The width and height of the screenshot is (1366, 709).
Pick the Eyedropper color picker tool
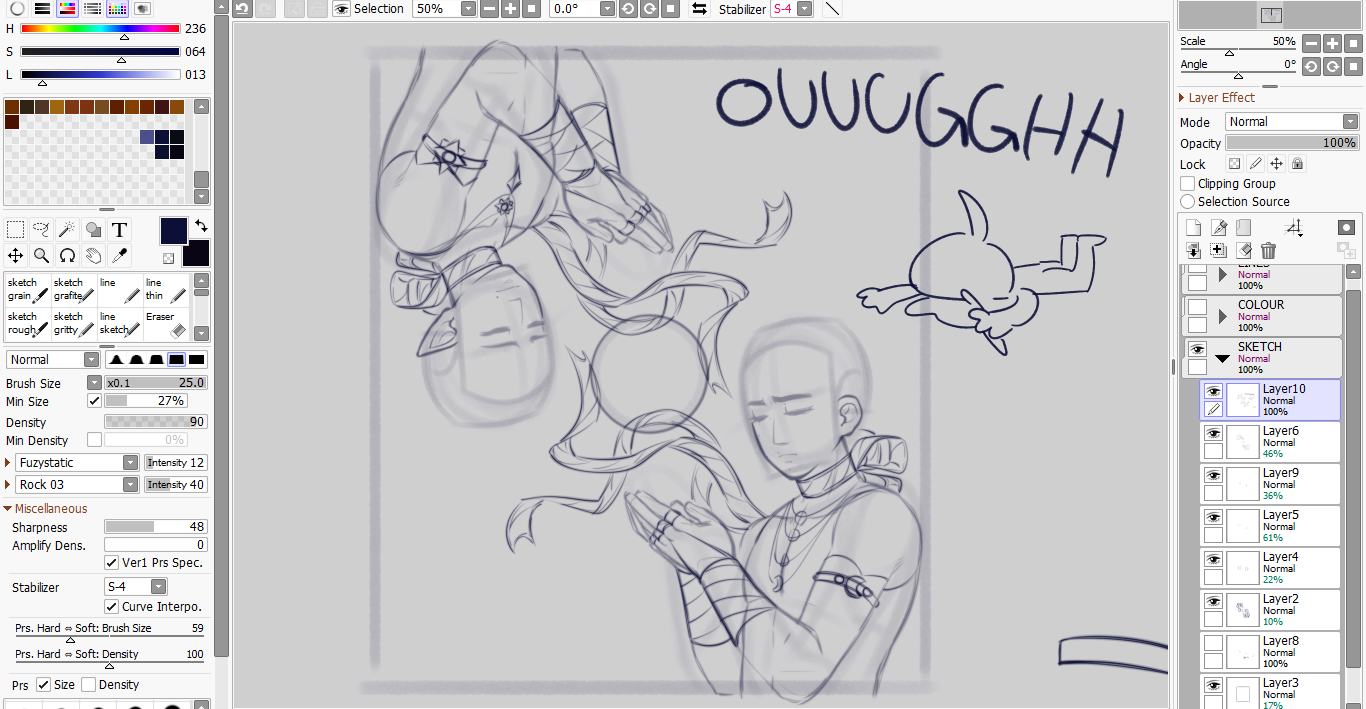click(118, 256)
